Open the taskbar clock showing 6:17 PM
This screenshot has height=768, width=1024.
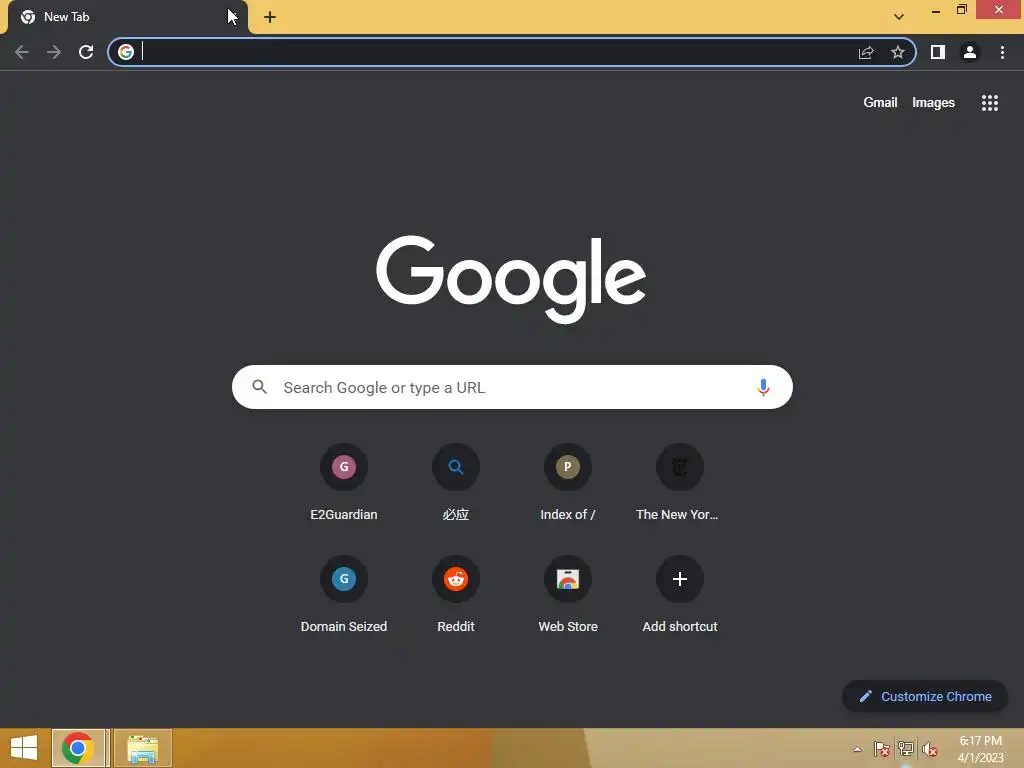pos(980,749)
